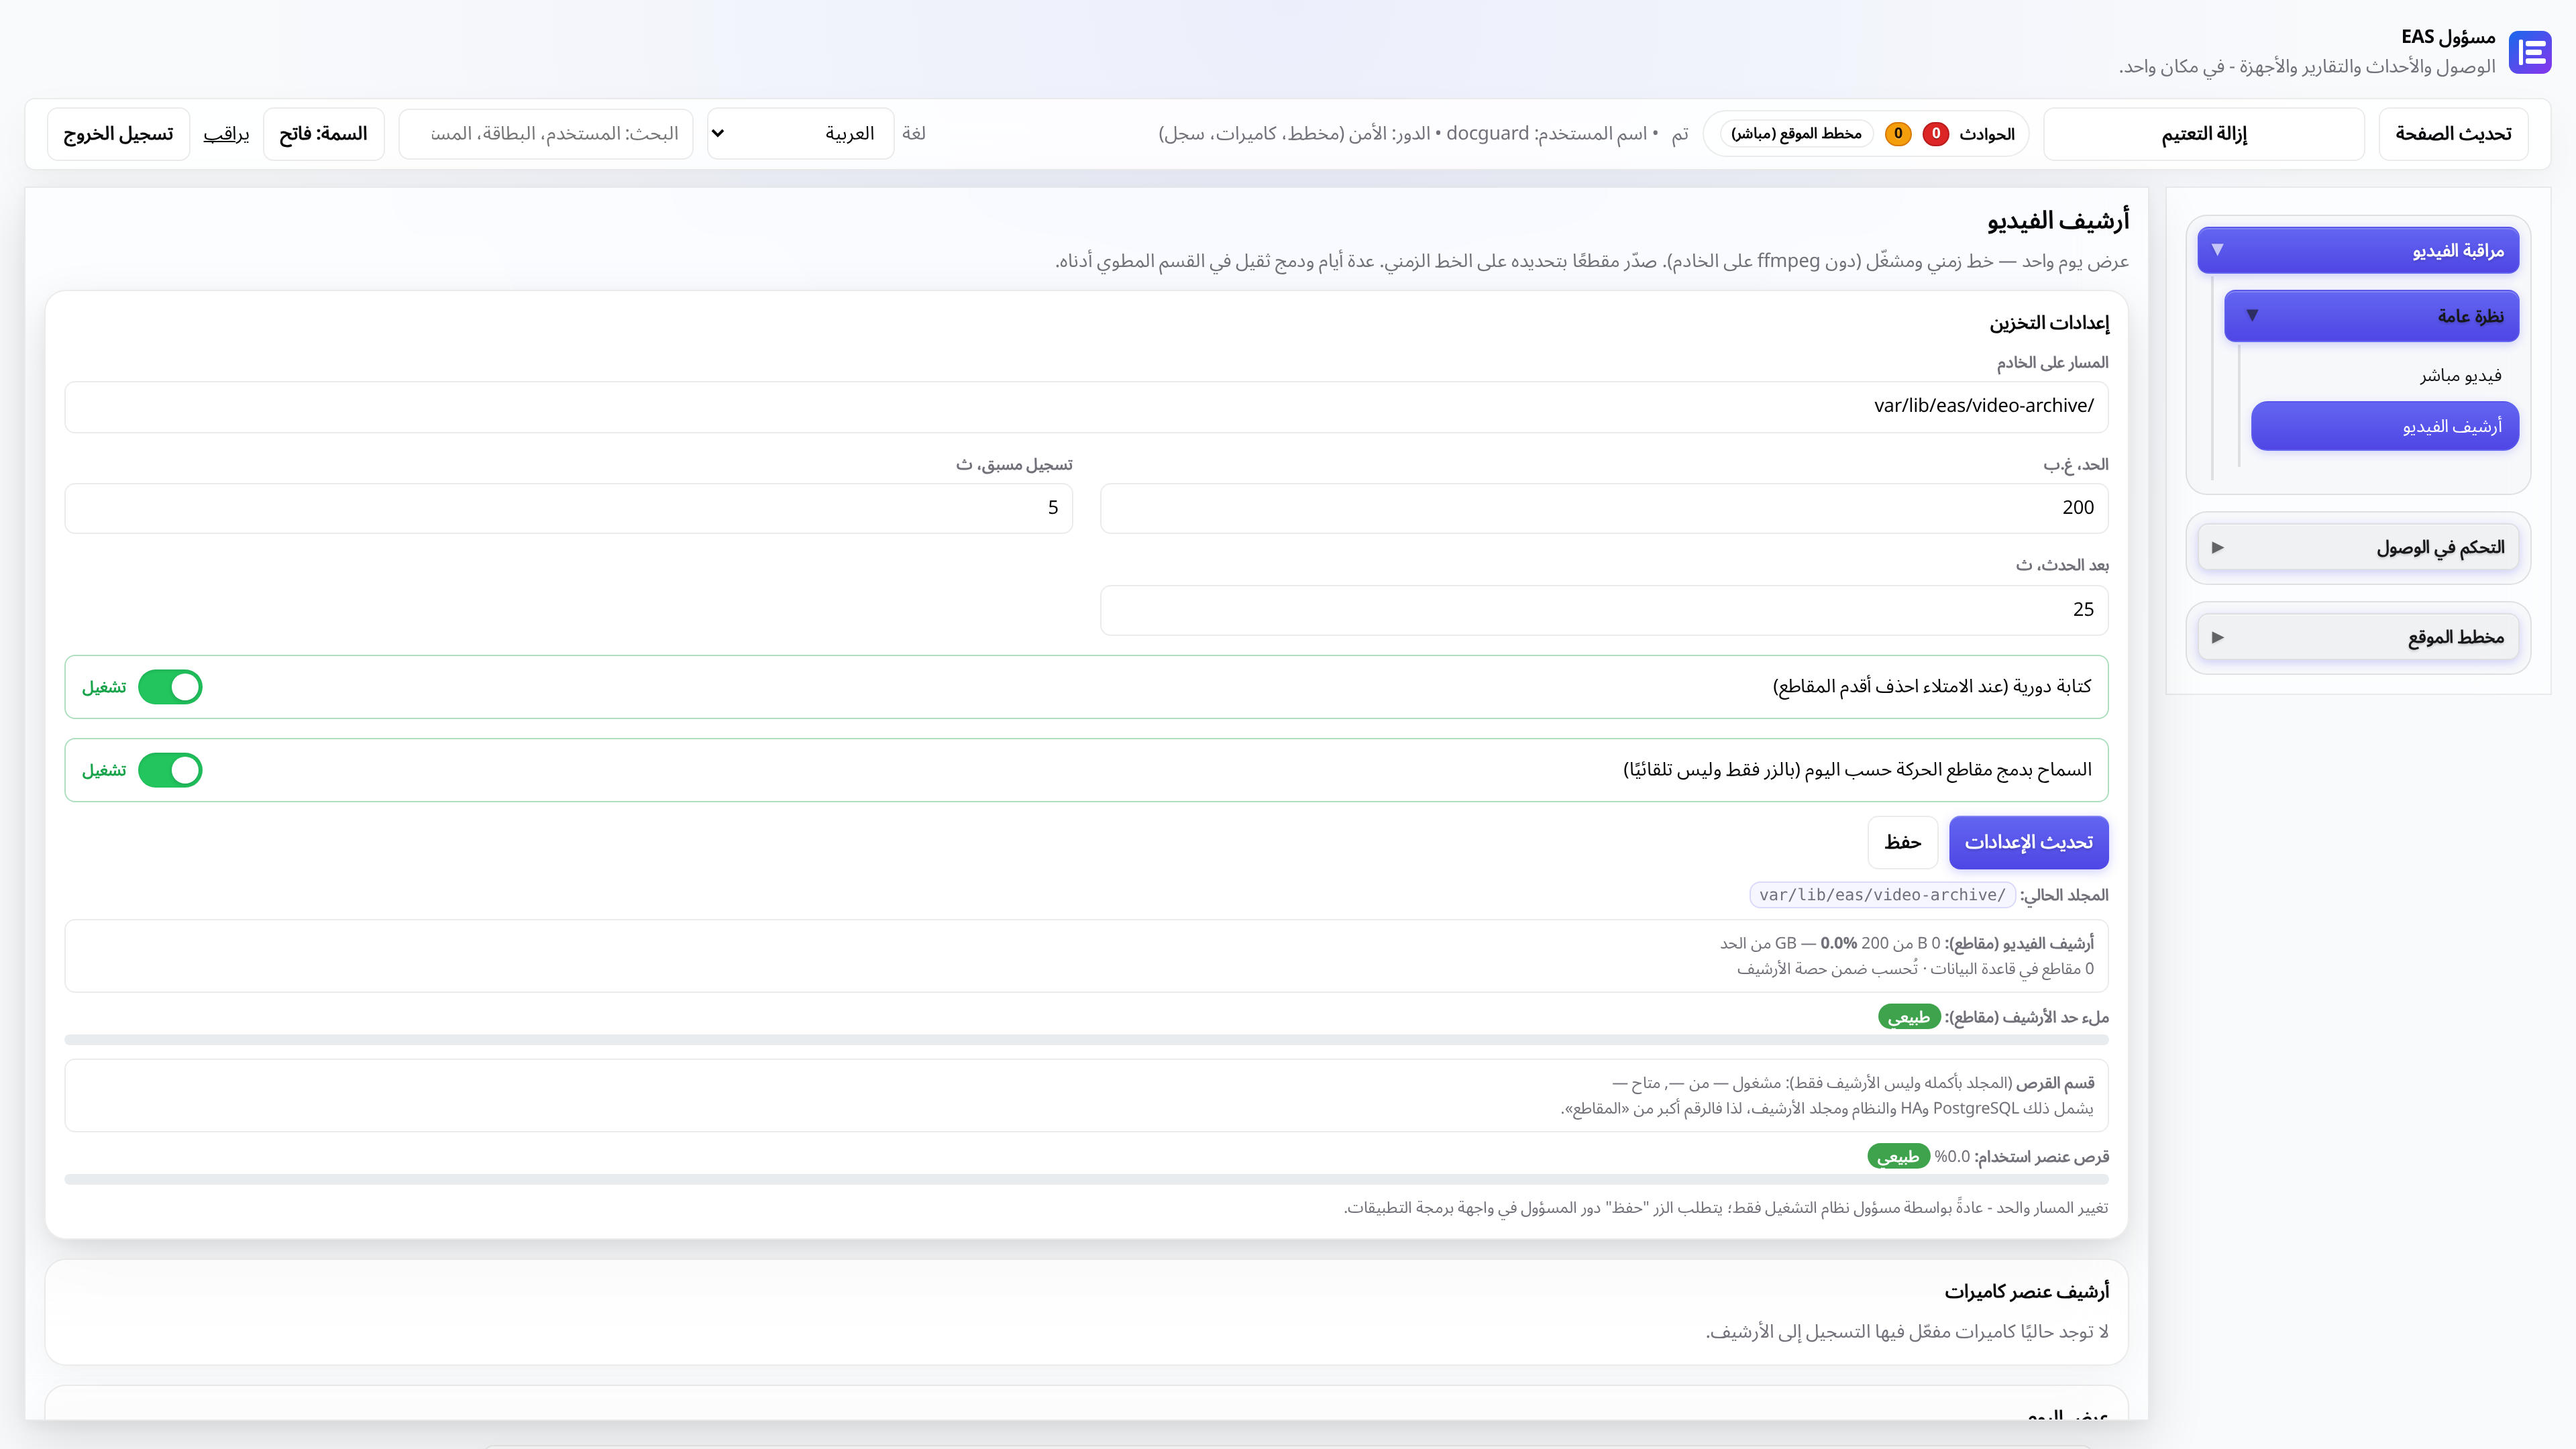Image resolution: width=2576 pixels, height=1449 pixels.
Task: Click تحديث الصفحة refresh button
Action: point(2453,134)
